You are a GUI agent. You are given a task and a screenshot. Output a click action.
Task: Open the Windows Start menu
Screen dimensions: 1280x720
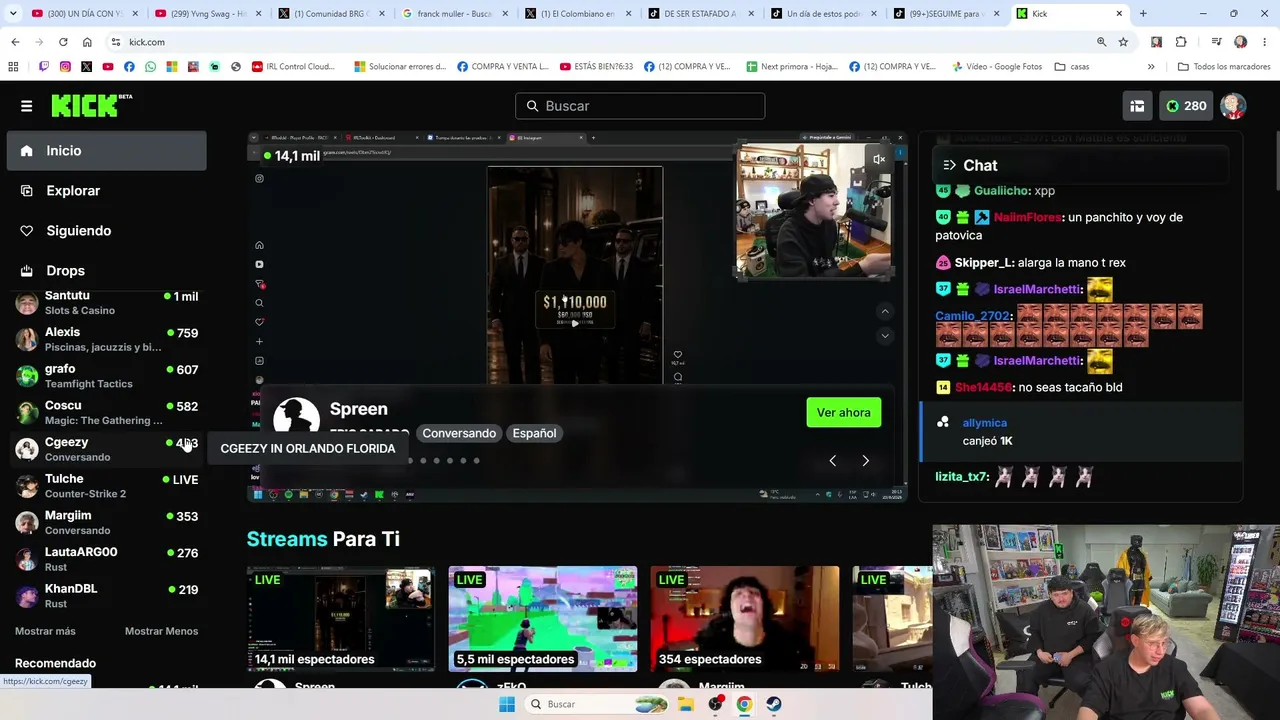(x=507, y=704)
